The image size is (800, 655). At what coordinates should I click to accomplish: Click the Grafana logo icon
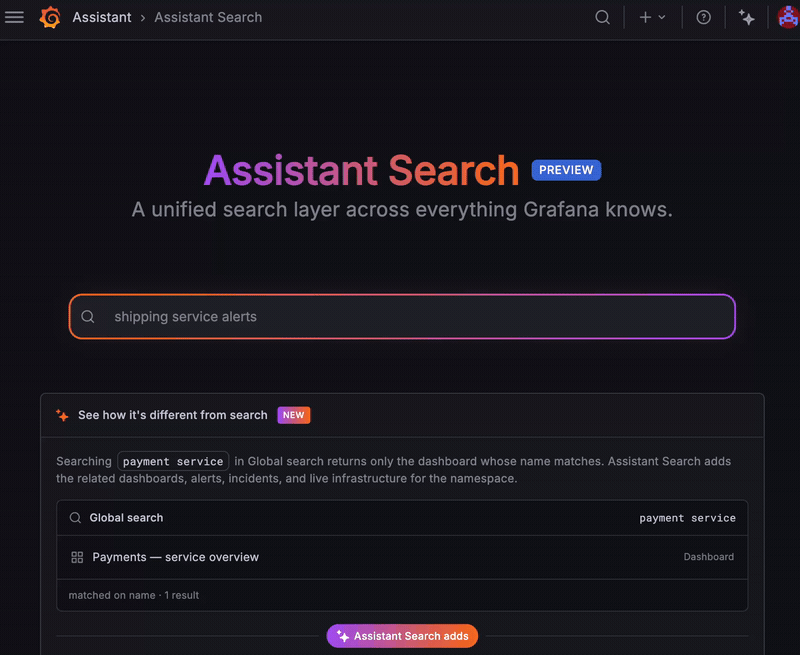pos(50,17)
